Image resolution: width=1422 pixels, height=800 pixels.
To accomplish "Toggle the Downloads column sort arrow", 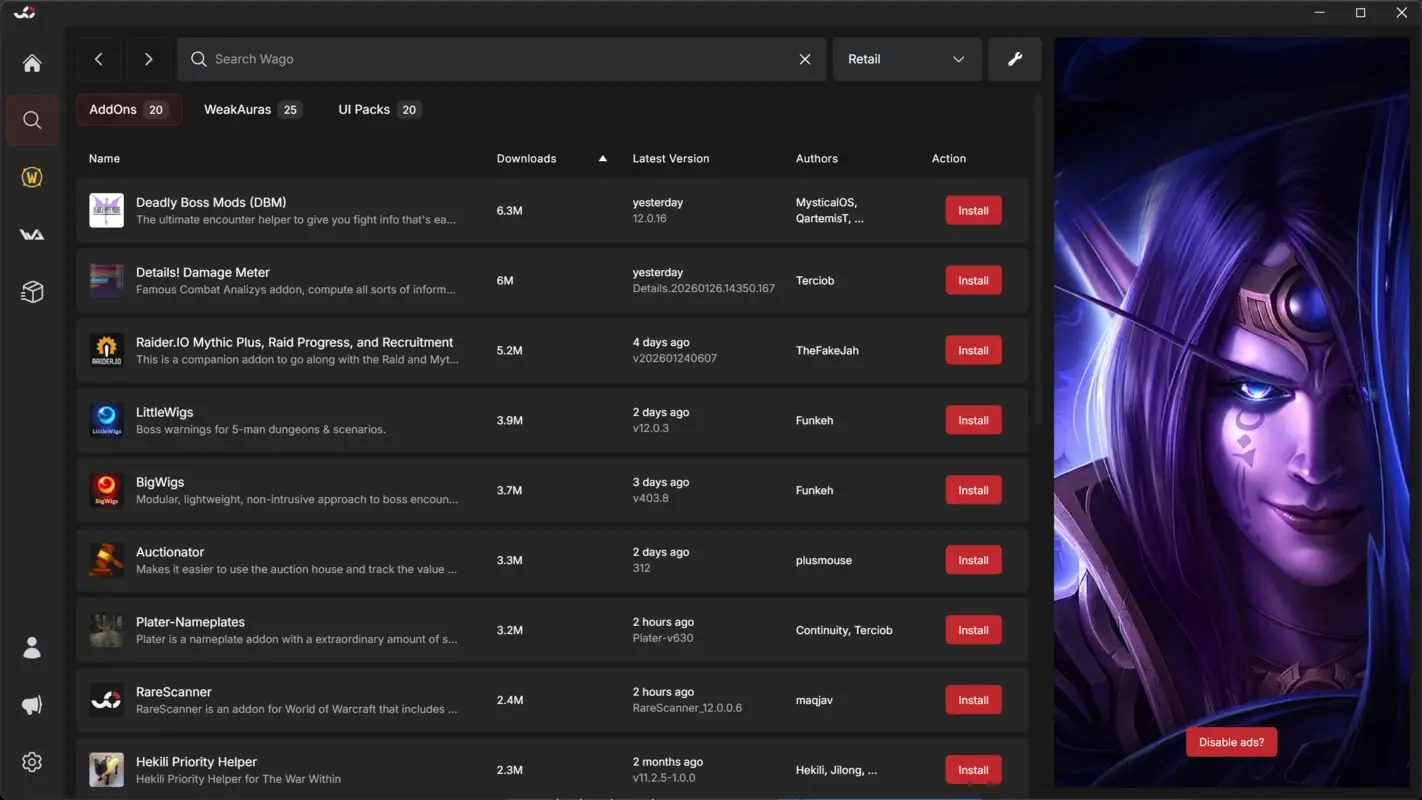I will [603, 158].
